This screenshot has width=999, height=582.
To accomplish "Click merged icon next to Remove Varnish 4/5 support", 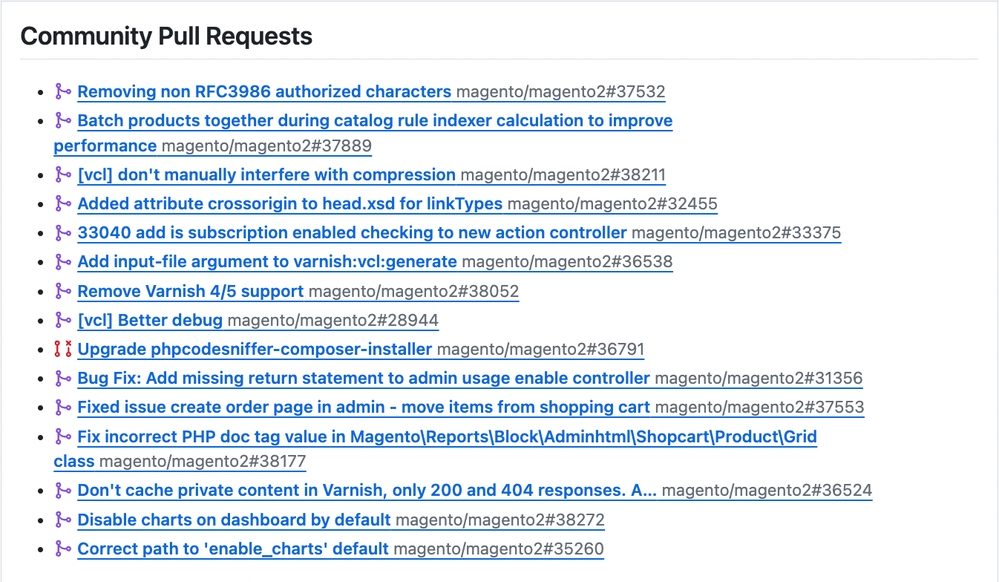I will pyautogui.click(x=63, y=291).
